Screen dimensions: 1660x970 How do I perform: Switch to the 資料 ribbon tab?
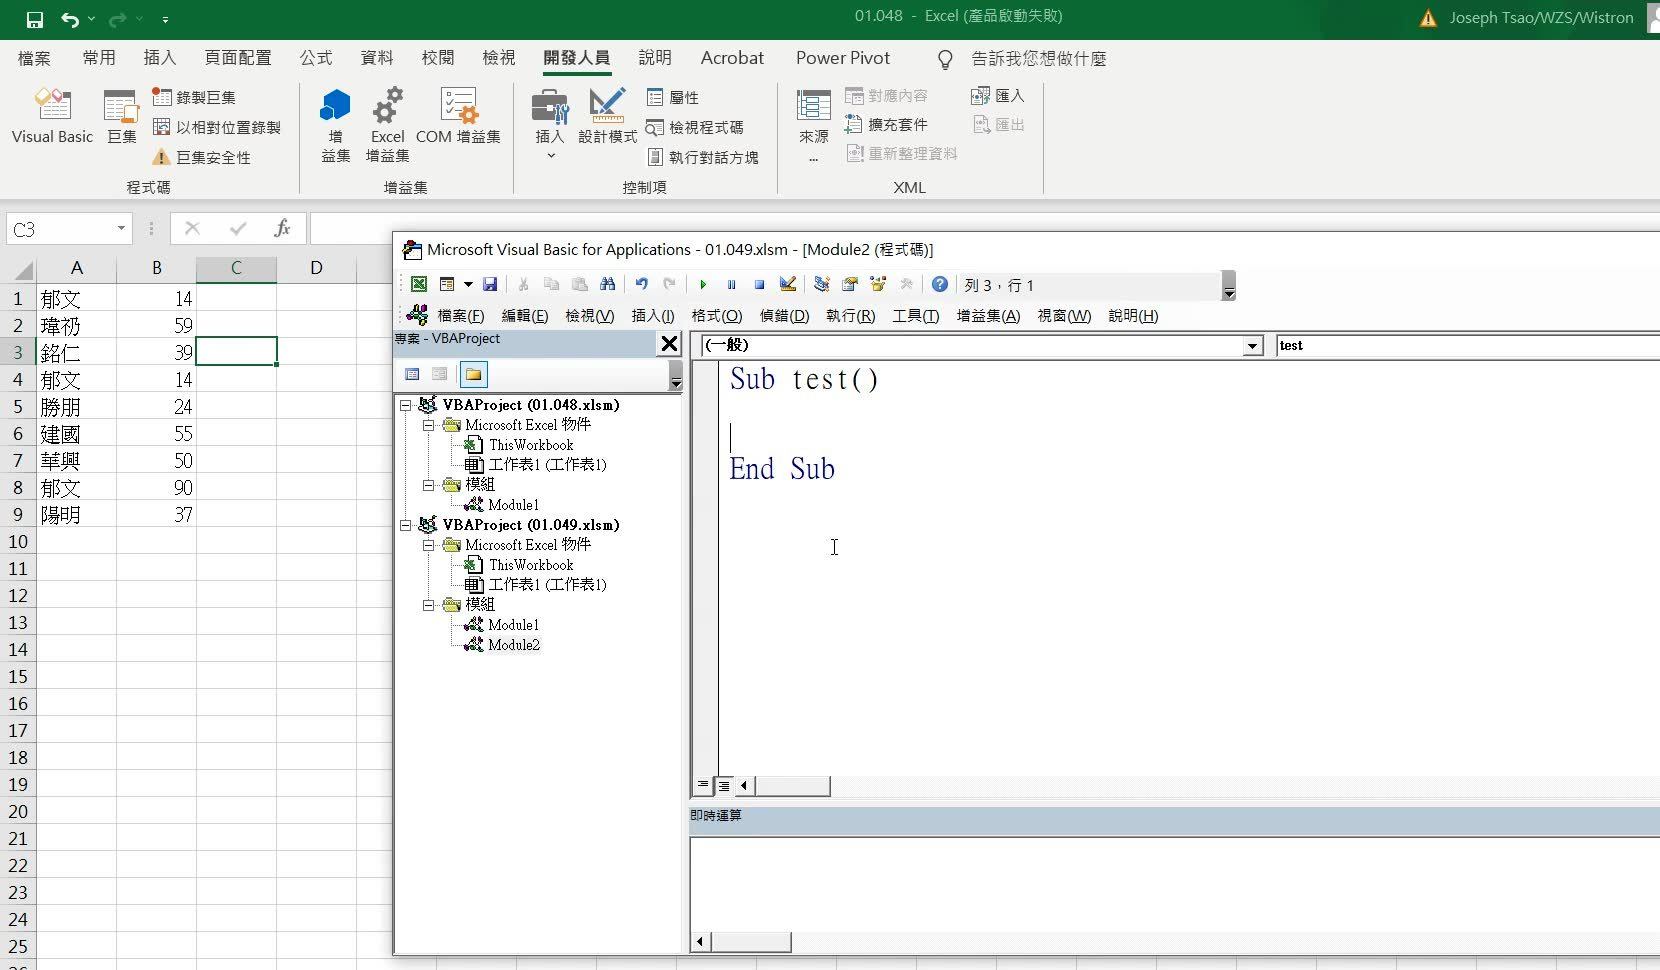coord(377,58)
